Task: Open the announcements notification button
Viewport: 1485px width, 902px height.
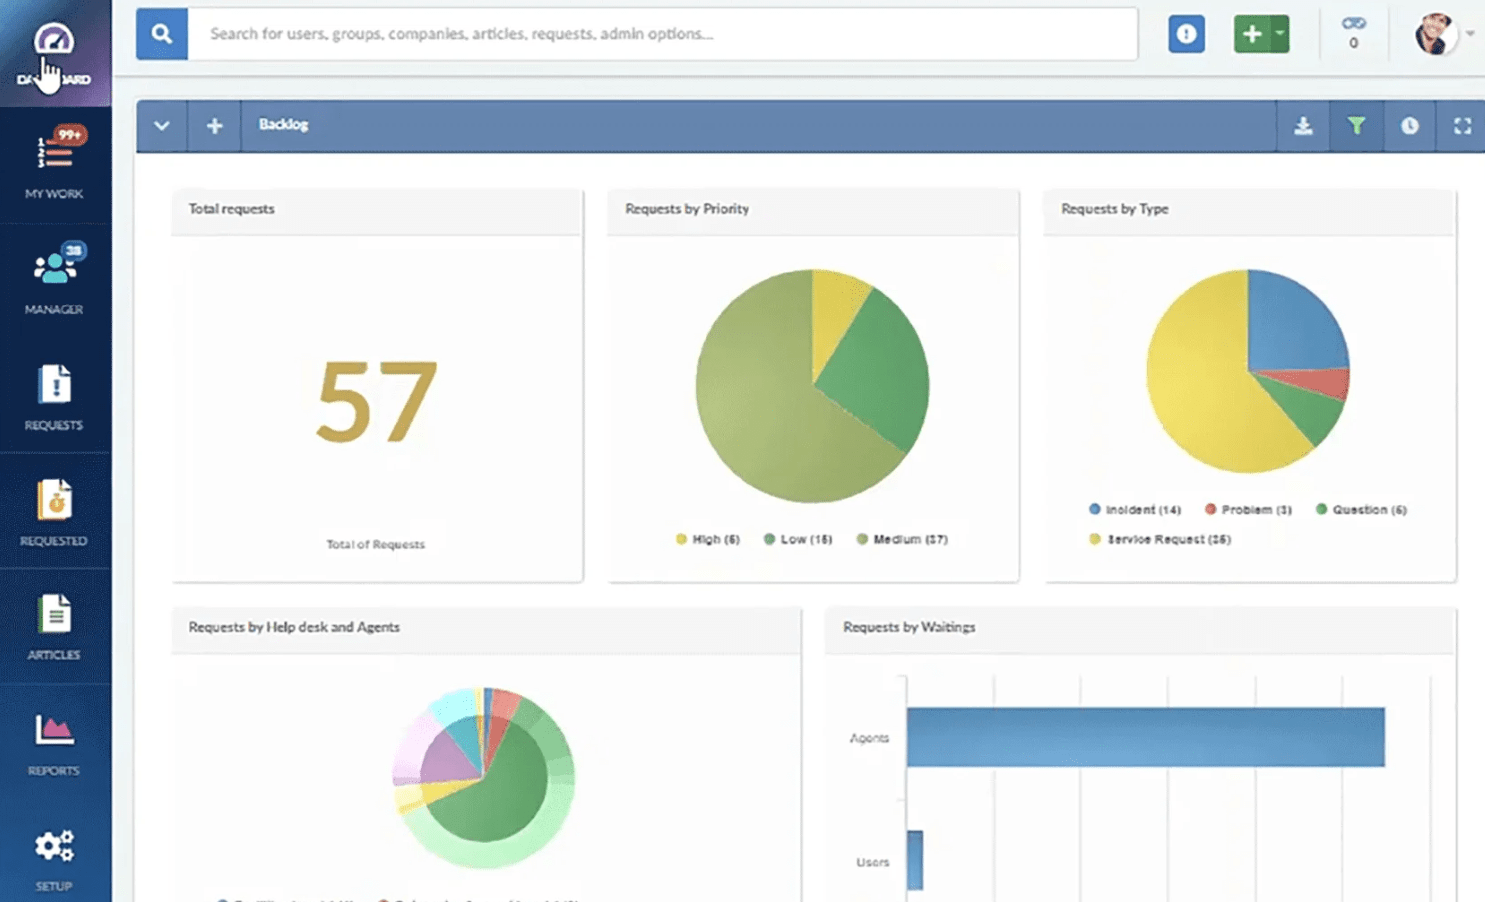Action: [x=1185, y=33]
